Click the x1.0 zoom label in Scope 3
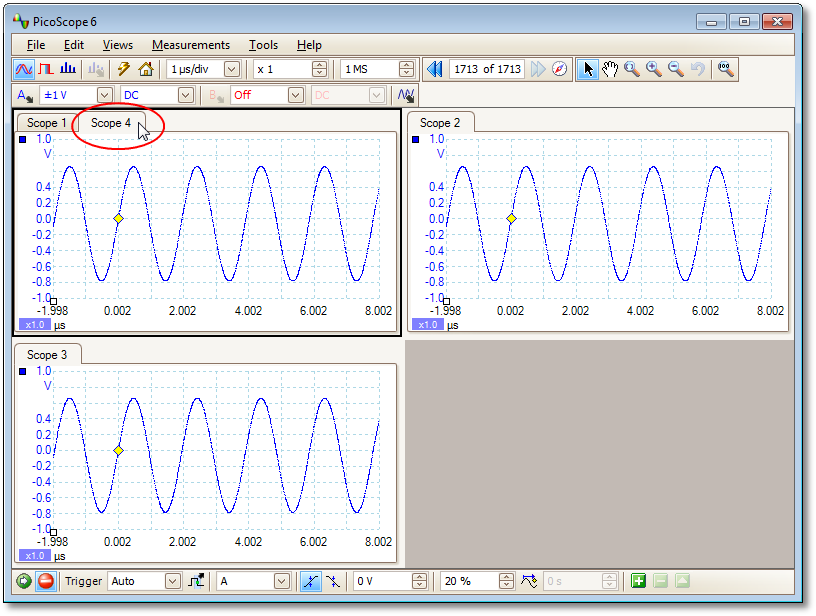This screenshot has width=816, height=616. pos(35,556)
